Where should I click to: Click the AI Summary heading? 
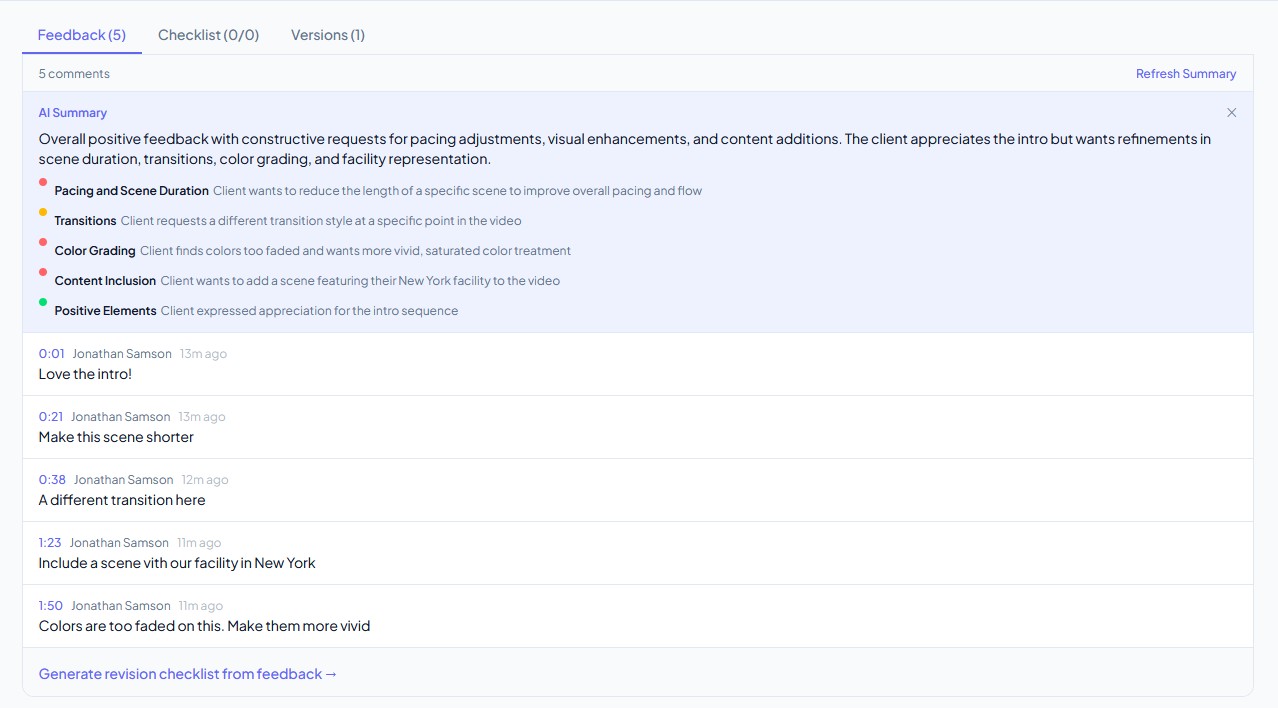73,113
